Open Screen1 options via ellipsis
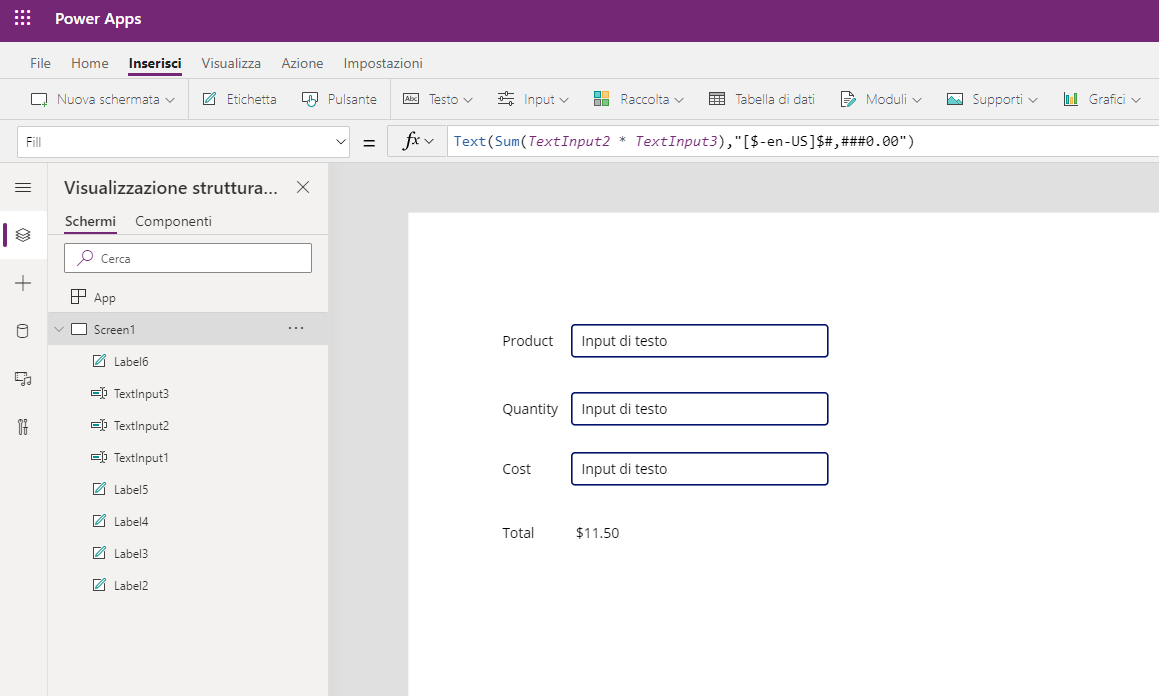The image size is (1159, 696). [x=296, y=328]
